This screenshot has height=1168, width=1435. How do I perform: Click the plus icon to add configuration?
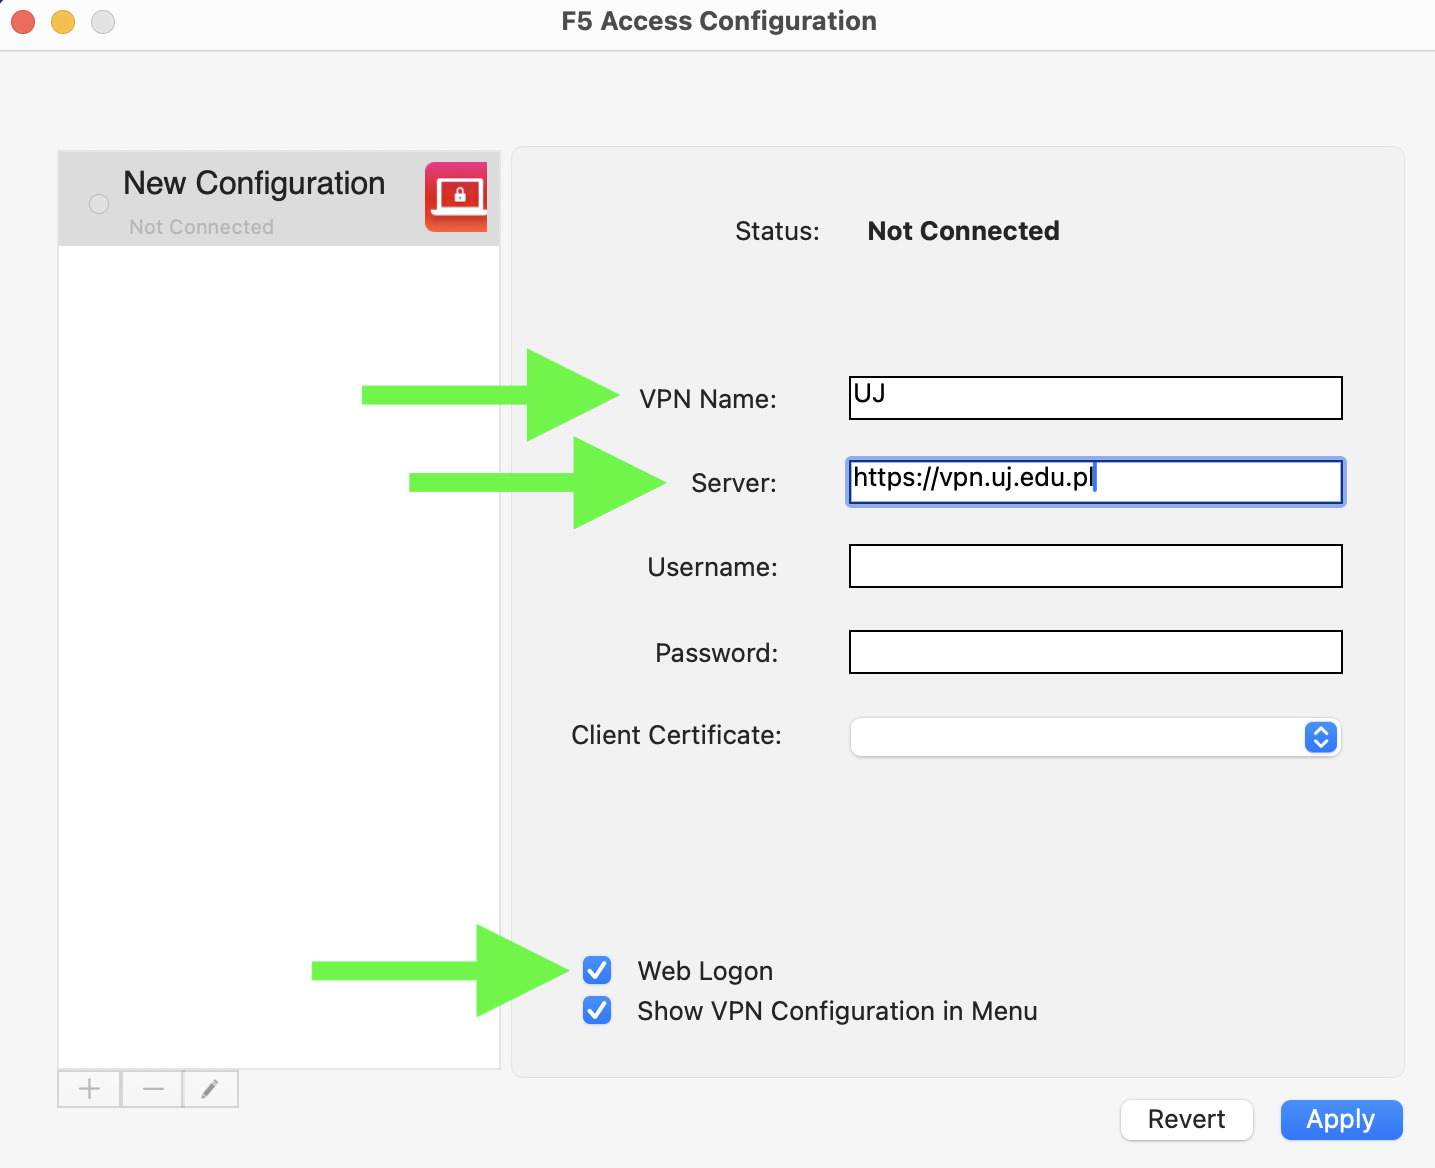click(89, 1089)
